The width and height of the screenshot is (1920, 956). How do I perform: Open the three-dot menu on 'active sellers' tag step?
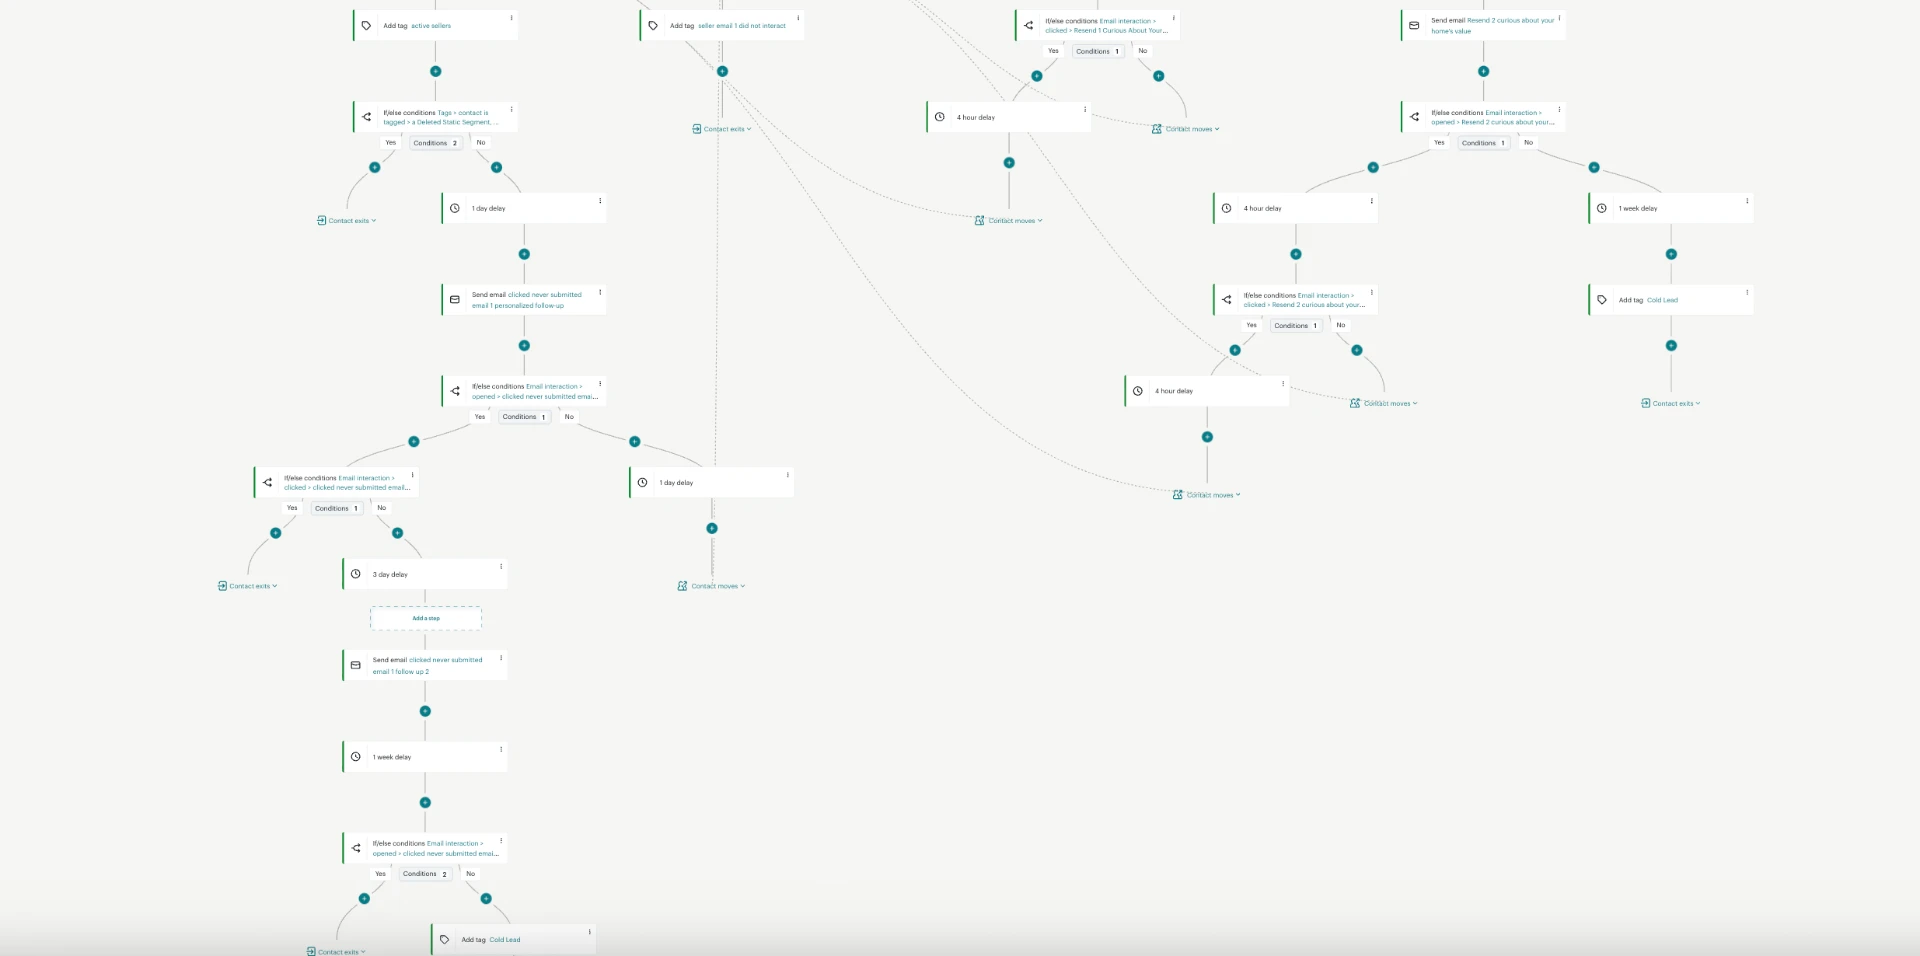coord(511,18)
